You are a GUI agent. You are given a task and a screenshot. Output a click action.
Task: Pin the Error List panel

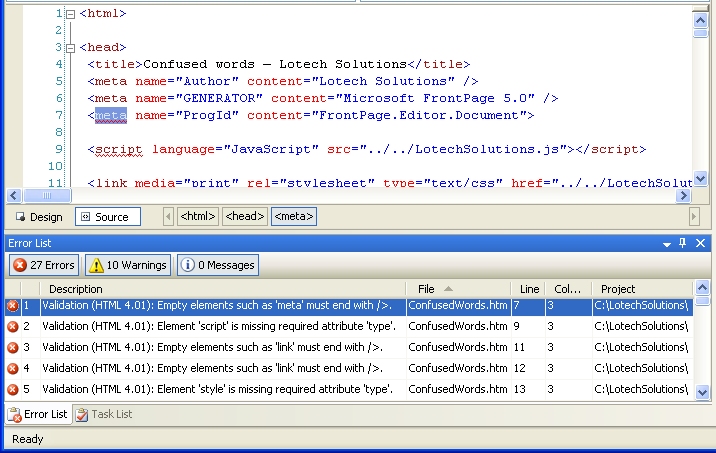coord(682,243)
